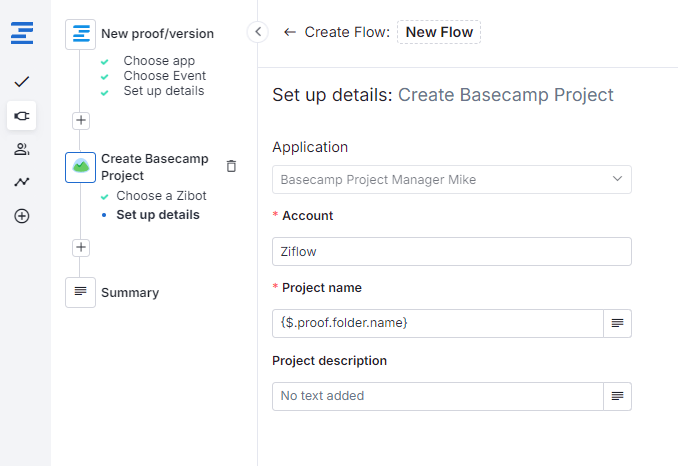This screenshot has width=678, height=466.
Task: Add step after Create Basecamp Project
Action: (x=81, y=247)
